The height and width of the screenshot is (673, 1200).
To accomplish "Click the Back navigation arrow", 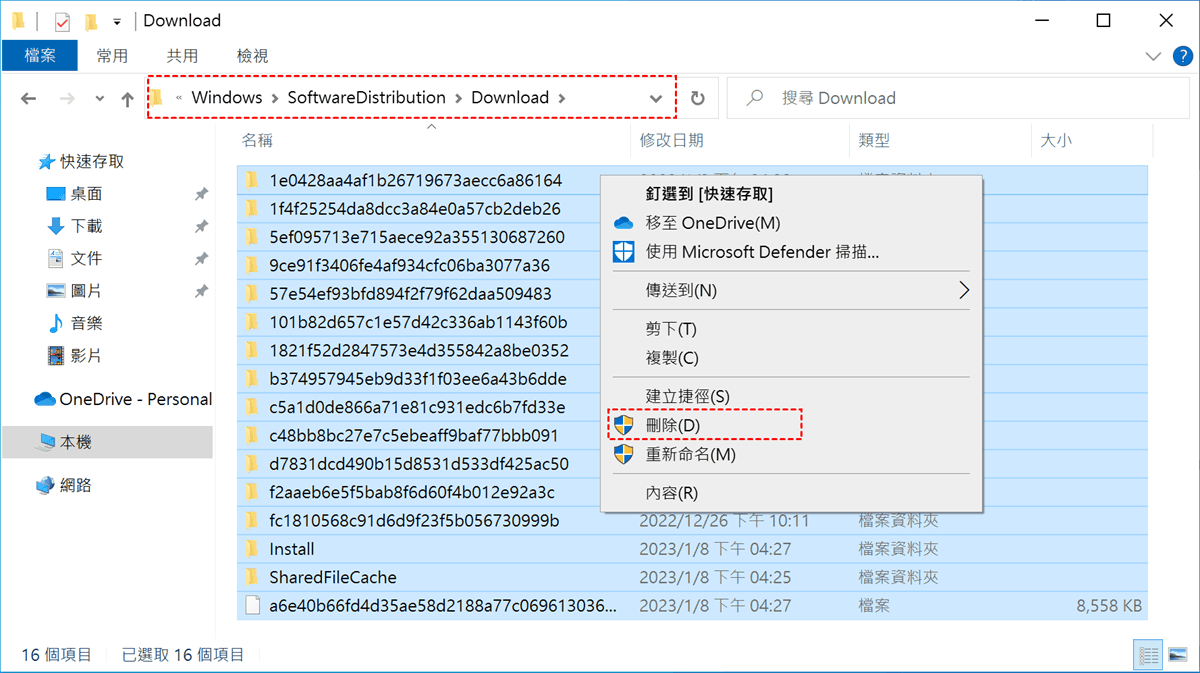I will [x=28, y=98].
